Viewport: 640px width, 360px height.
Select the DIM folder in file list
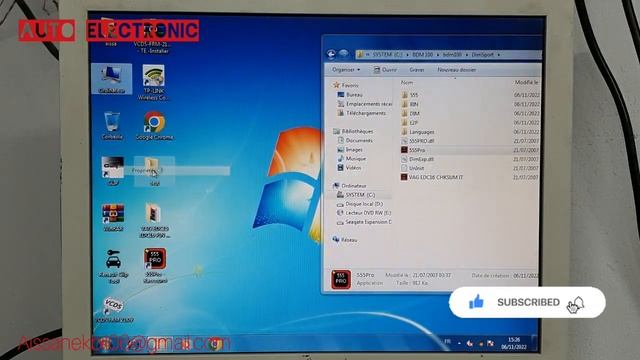tap(410, 113)
